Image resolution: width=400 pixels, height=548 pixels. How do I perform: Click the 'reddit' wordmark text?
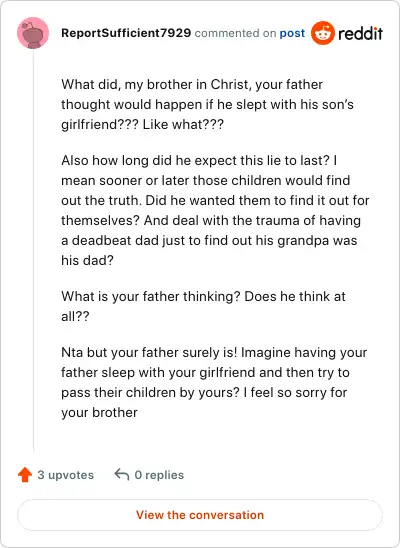[360, 33]
